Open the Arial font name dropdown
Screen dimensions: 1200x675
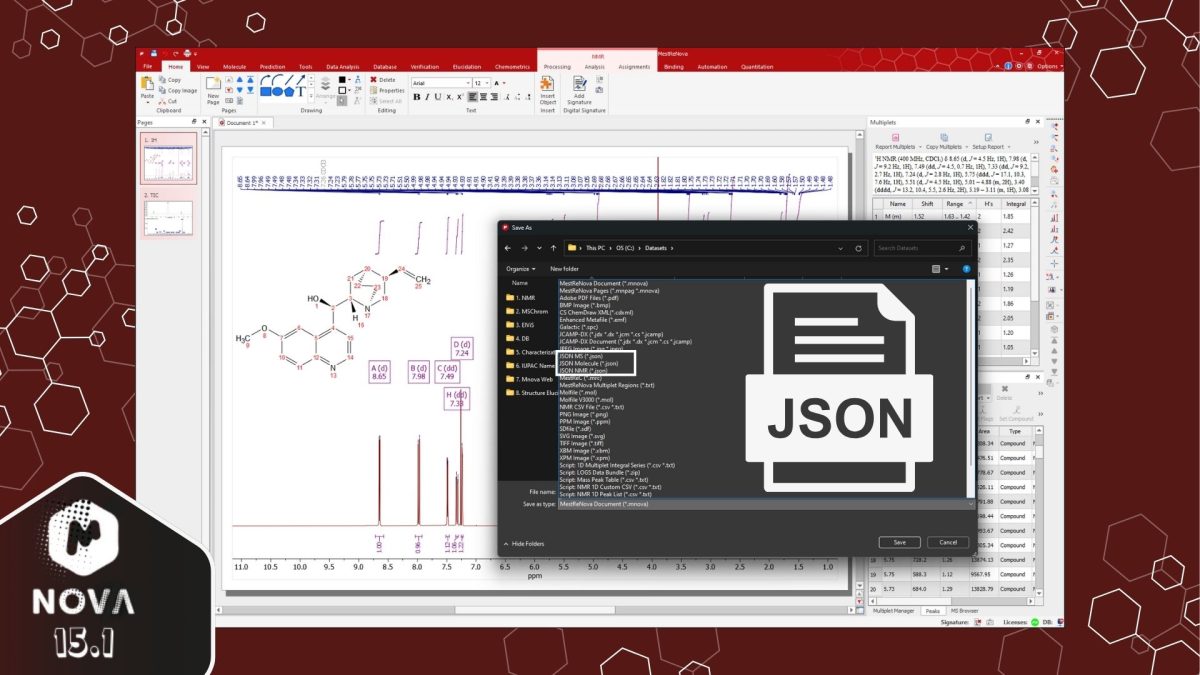click(466, 83)
